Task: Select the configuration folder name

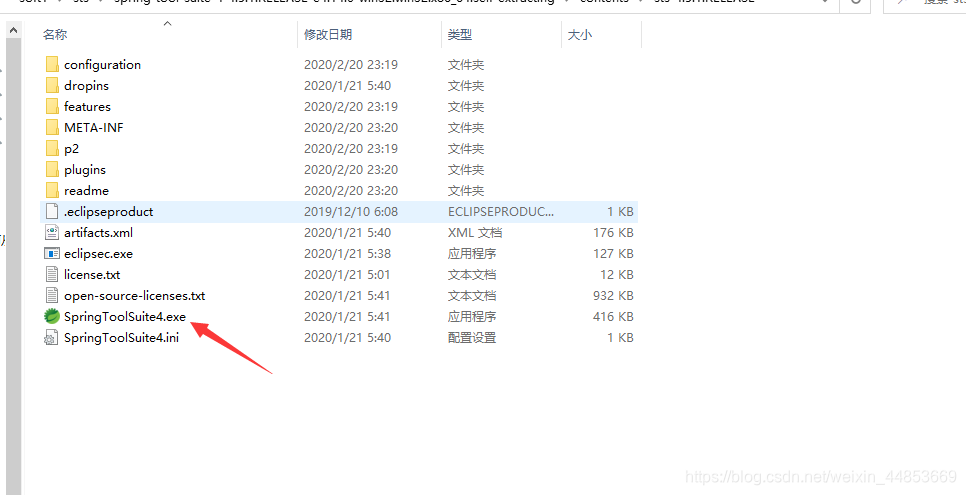Action: point(102,65)
